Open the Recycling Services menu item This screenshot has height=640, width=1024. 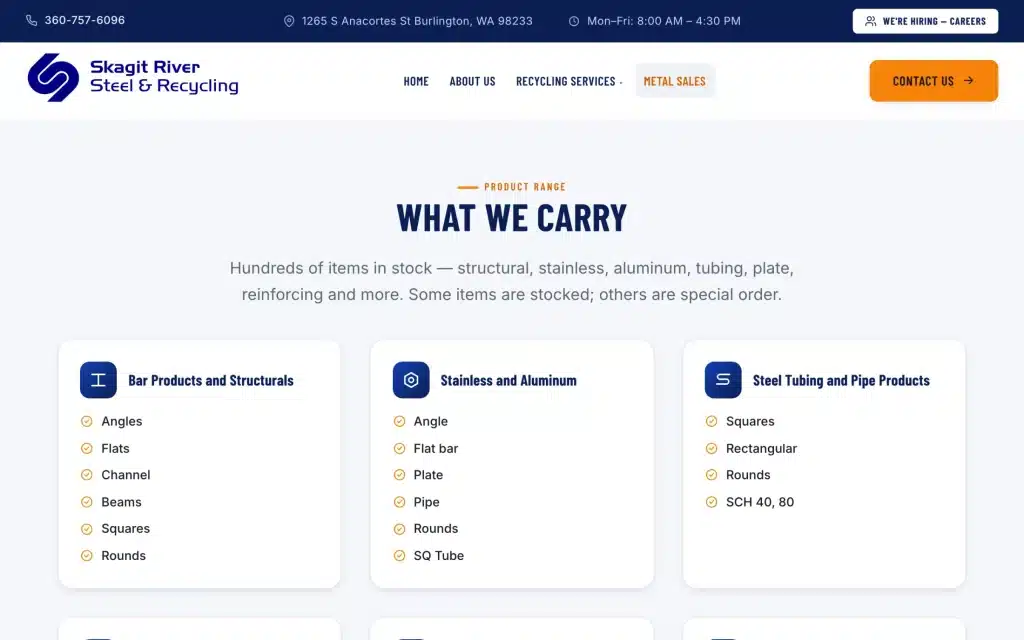[x=566, y=81]
